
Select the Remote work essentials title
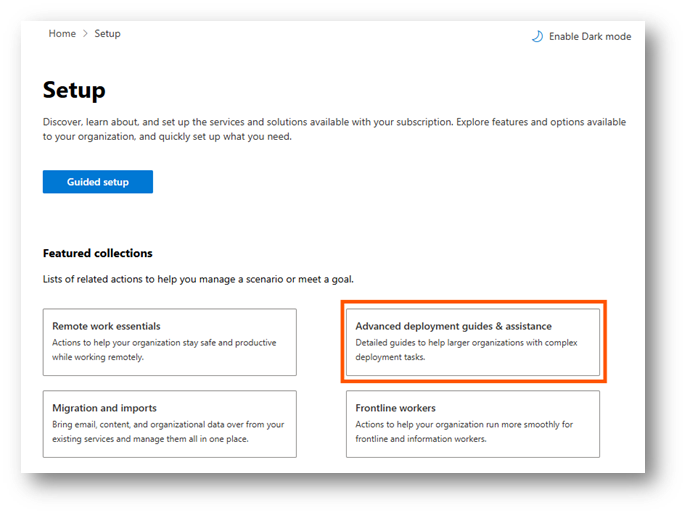tap(106, 326)
